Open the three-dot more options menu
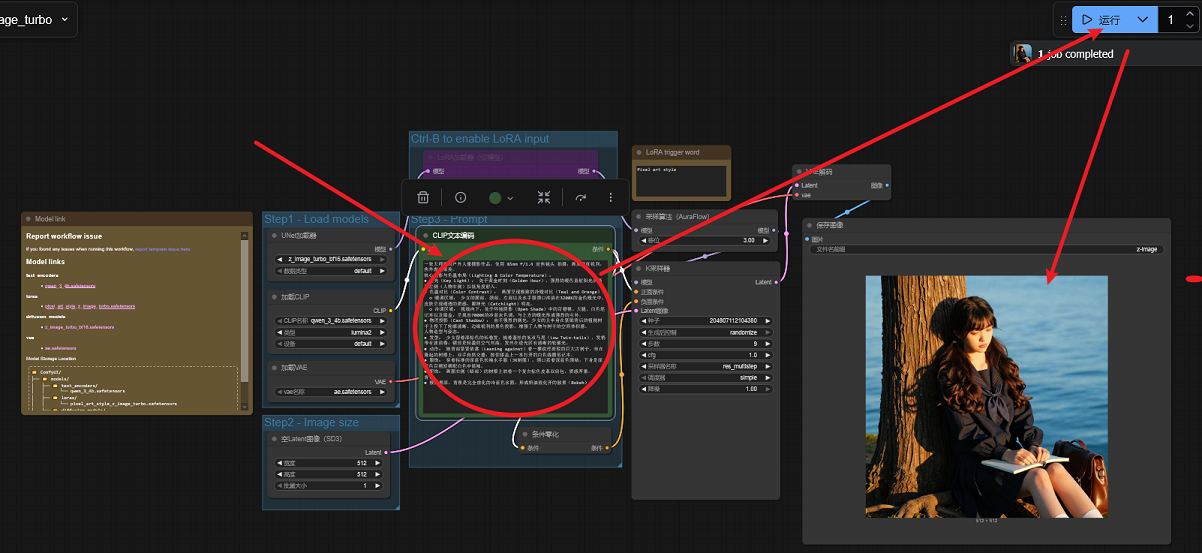 click(x=610, y=198)
